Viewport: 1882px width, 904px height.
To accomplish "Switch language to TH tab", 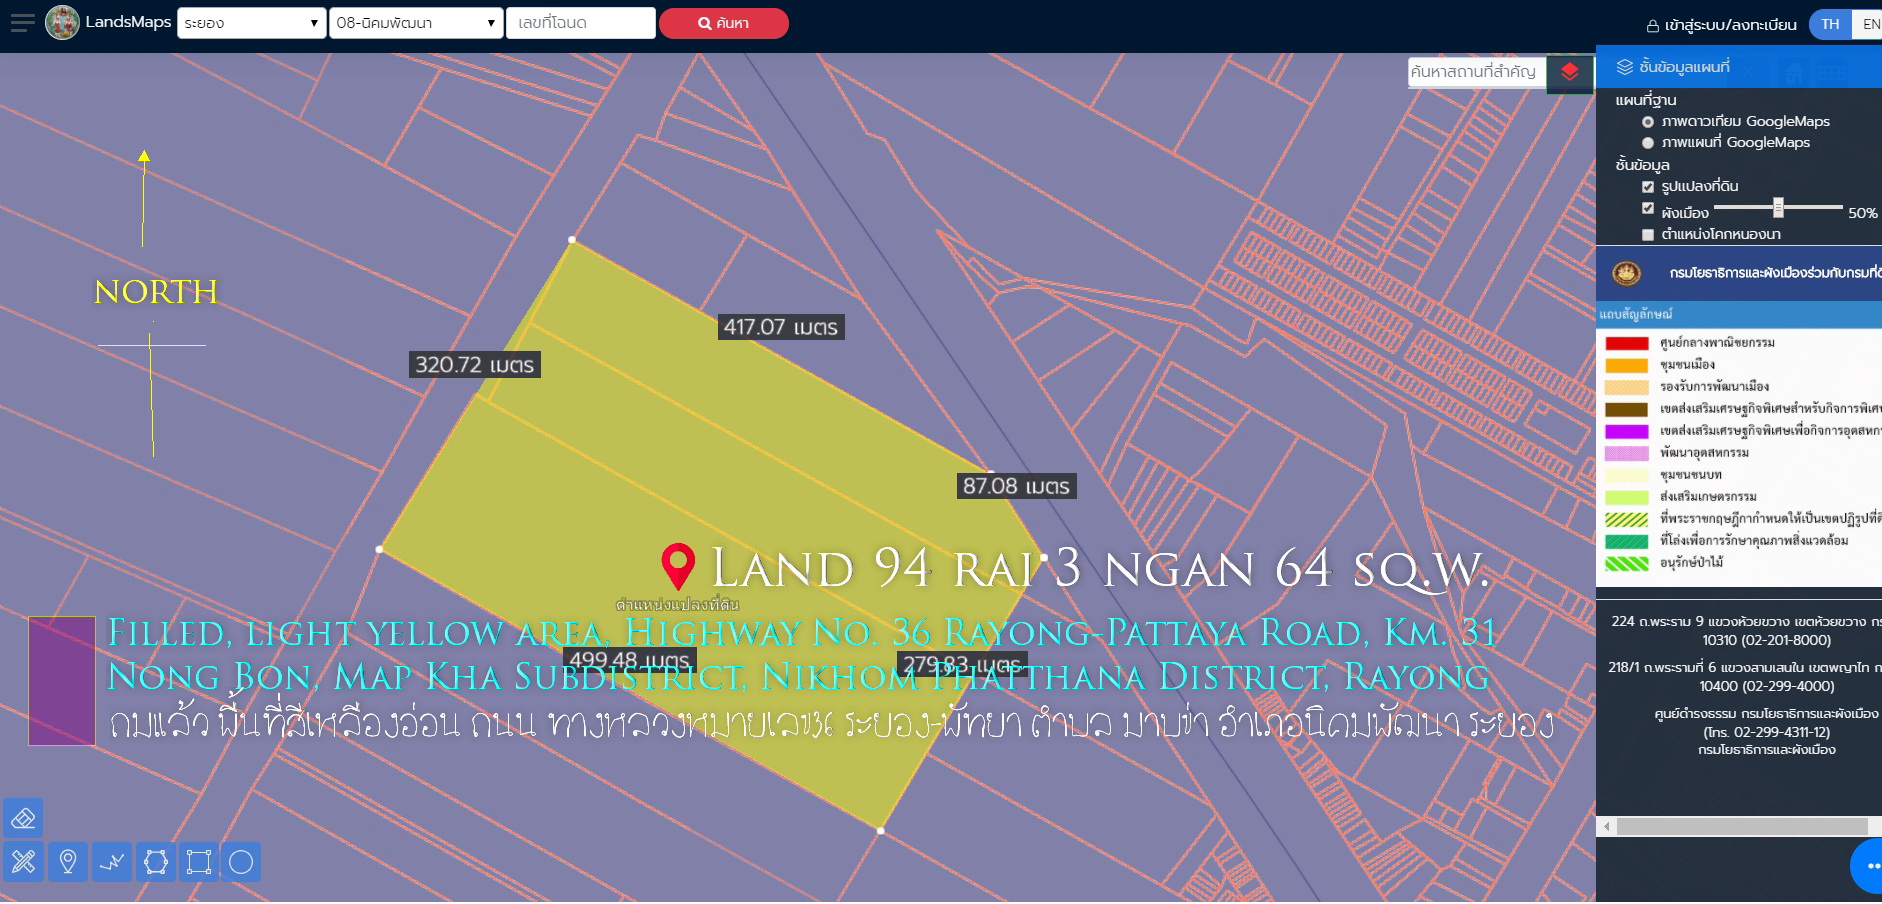I will click(1830, 24).
